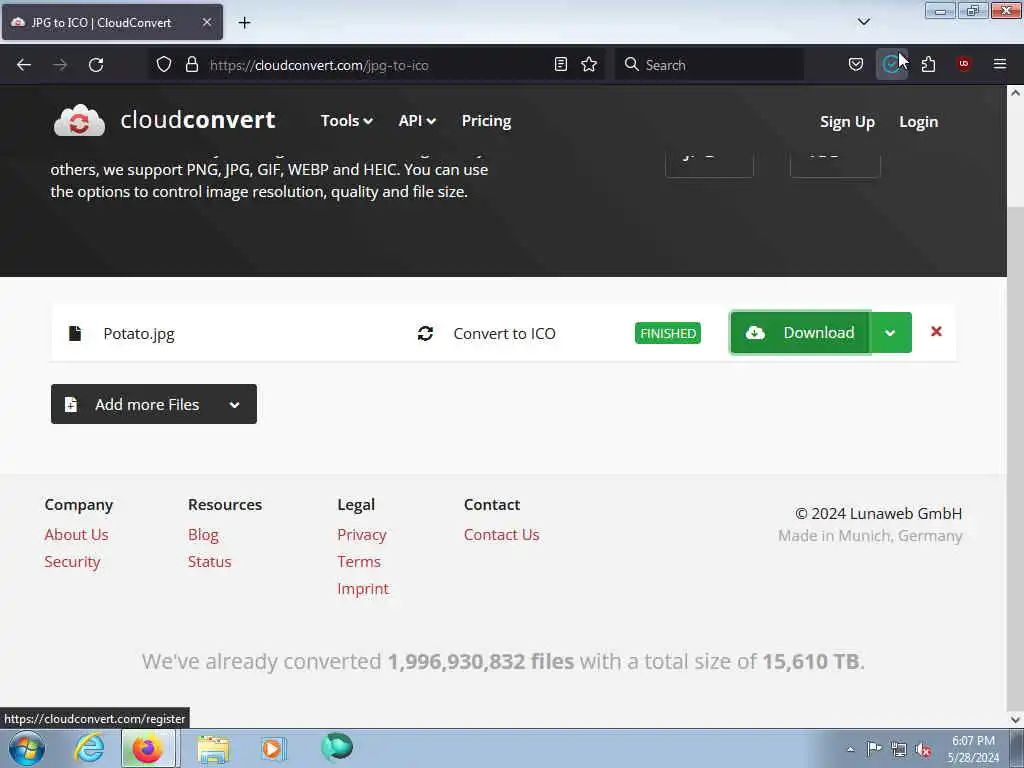Click the cloudconvert.com URL address field
1024x768 pixels.
[x=376, y=65]
